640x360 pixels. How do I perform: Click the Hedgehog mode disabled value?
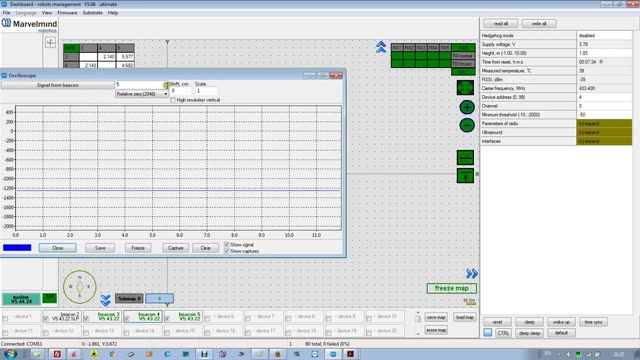click(x=604, y=36)
